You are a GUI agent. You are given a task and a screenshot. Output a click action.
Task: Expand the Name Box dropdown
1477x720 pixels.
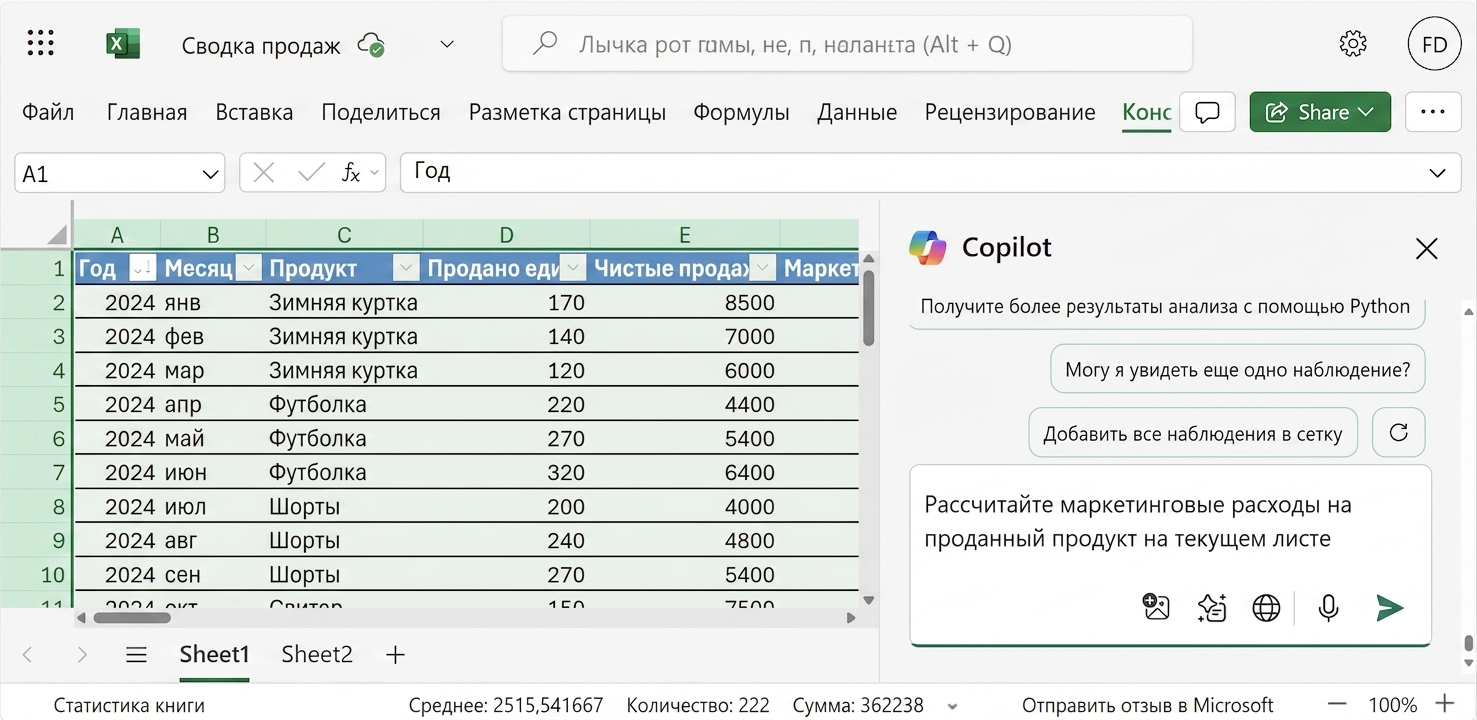(210, 174)
